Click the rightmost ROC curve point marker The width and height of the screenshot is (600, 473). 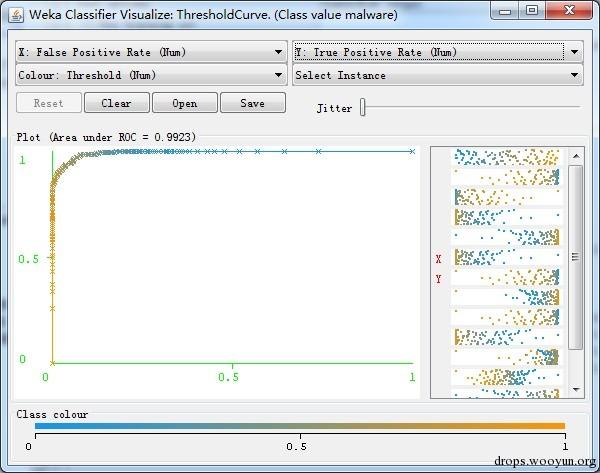point(412,152)
